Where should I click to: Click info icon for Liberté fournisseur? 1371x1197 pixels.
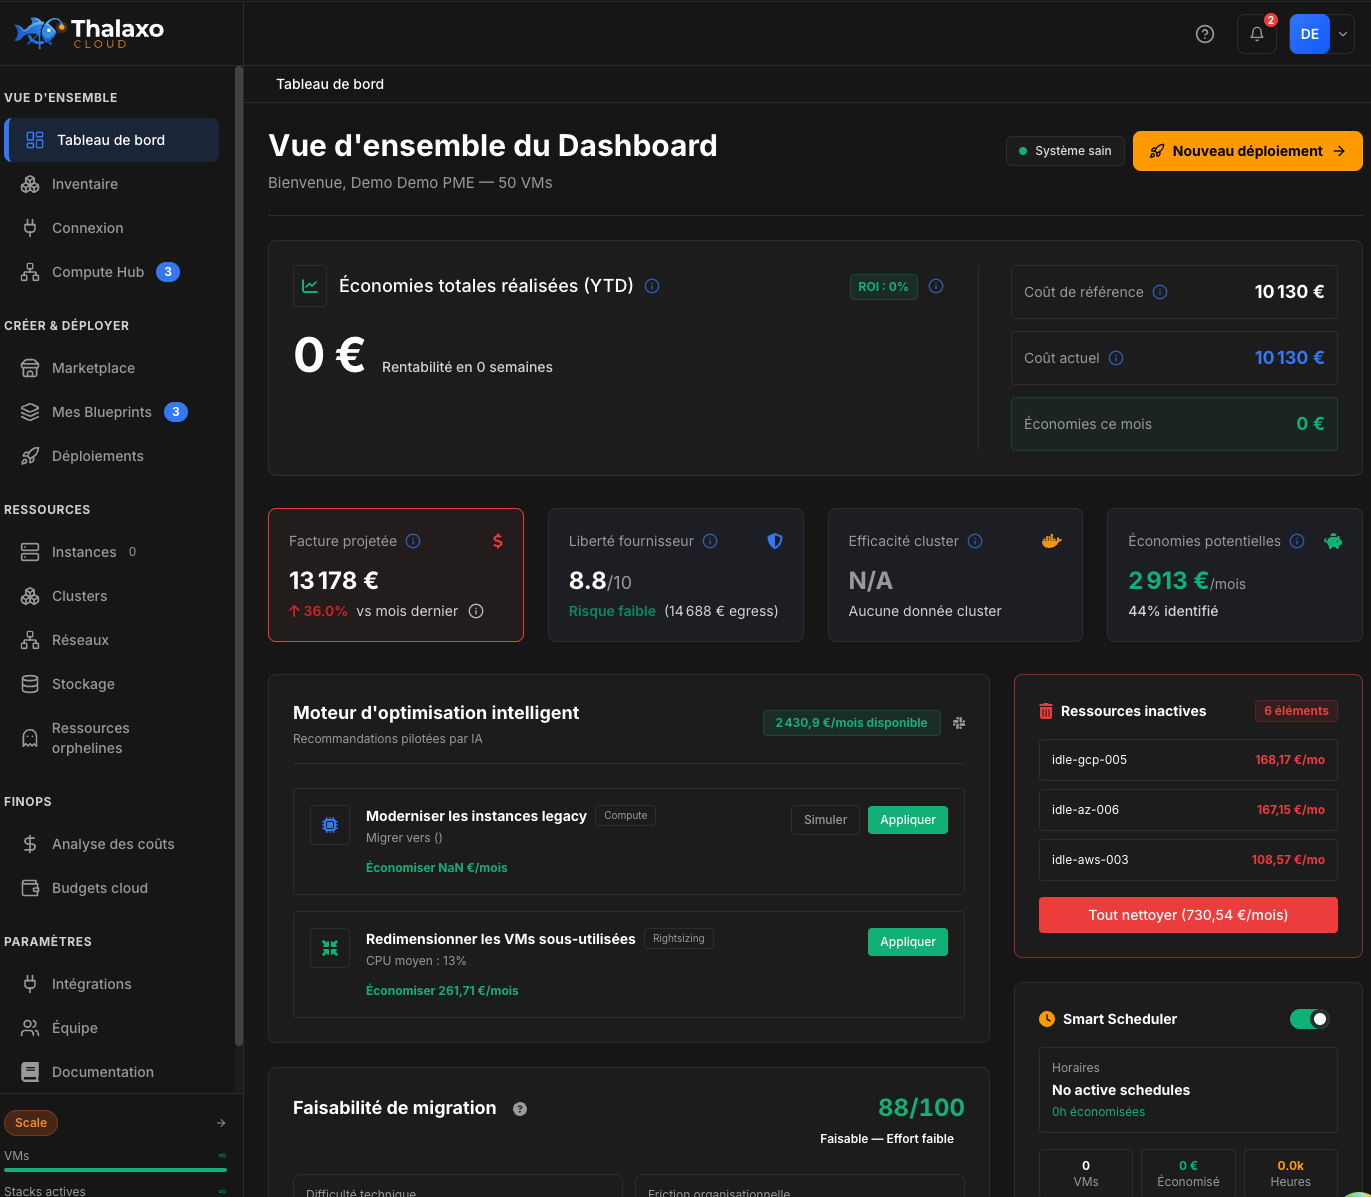[x=710, y=541]
